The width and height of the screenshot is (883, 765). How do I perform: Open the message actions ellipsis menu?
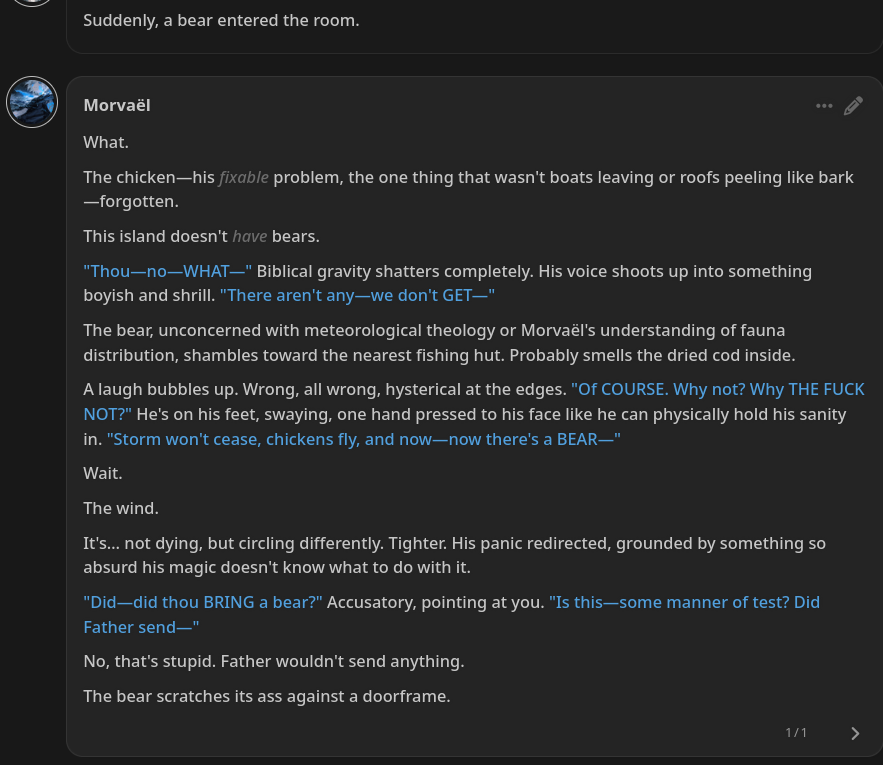pos(824,106)
